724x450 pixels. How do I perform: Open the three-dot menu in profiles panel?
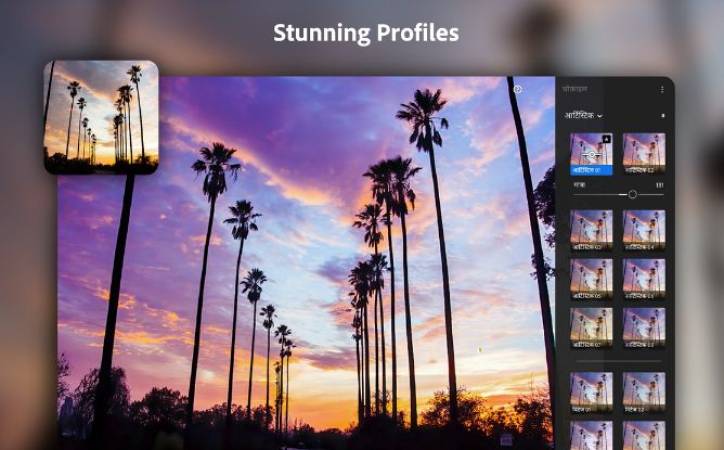662,90
